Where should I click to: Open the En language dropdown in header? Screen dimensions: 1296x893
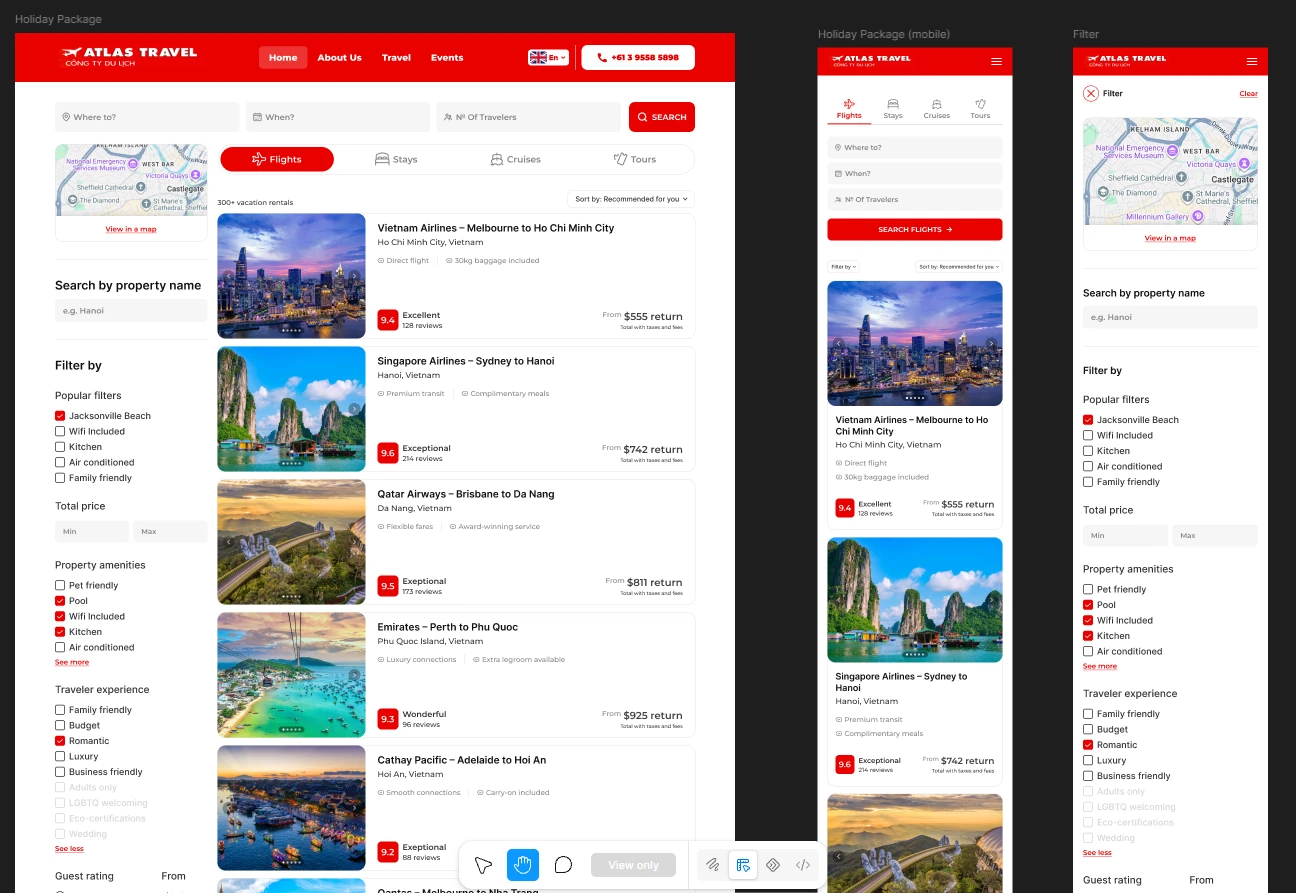click(549, 58)
